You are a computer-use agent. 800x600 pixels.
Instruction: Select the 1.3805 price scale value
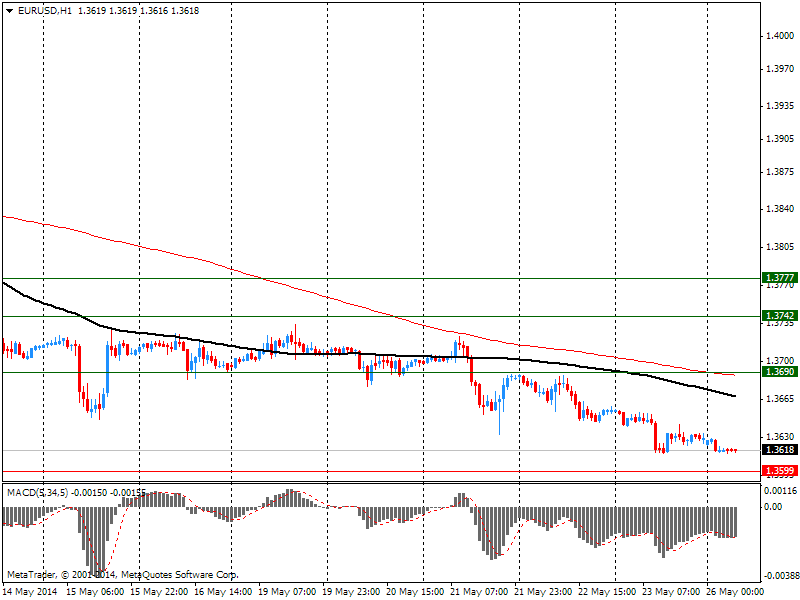pyautogui.click(x=780, y=247)
